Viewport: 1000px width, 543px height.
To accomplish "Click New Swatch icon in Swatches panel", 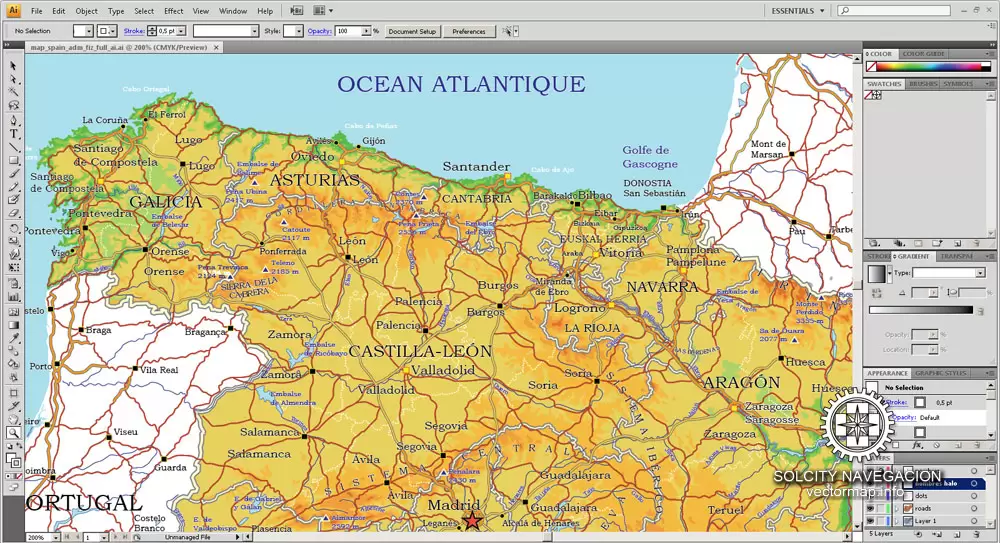I will pos(957,243).
